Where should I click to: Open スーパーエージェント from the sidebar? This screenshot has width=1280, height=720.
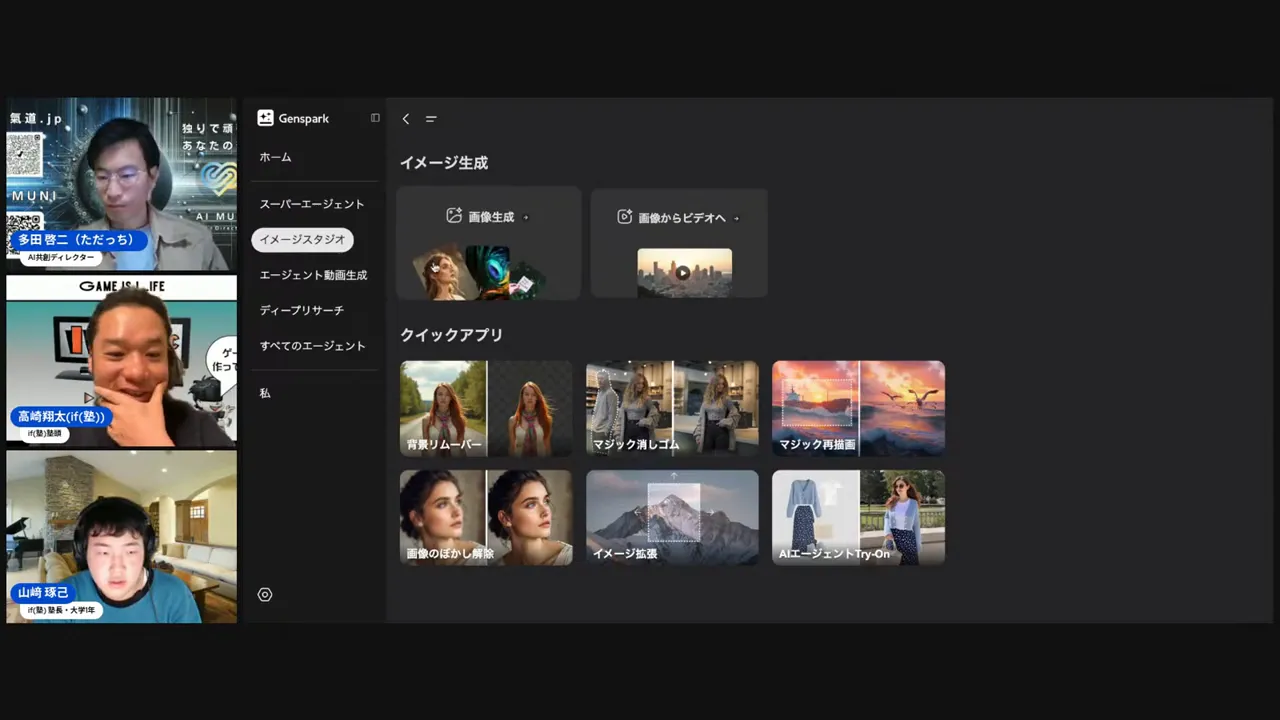pos(311,203)
